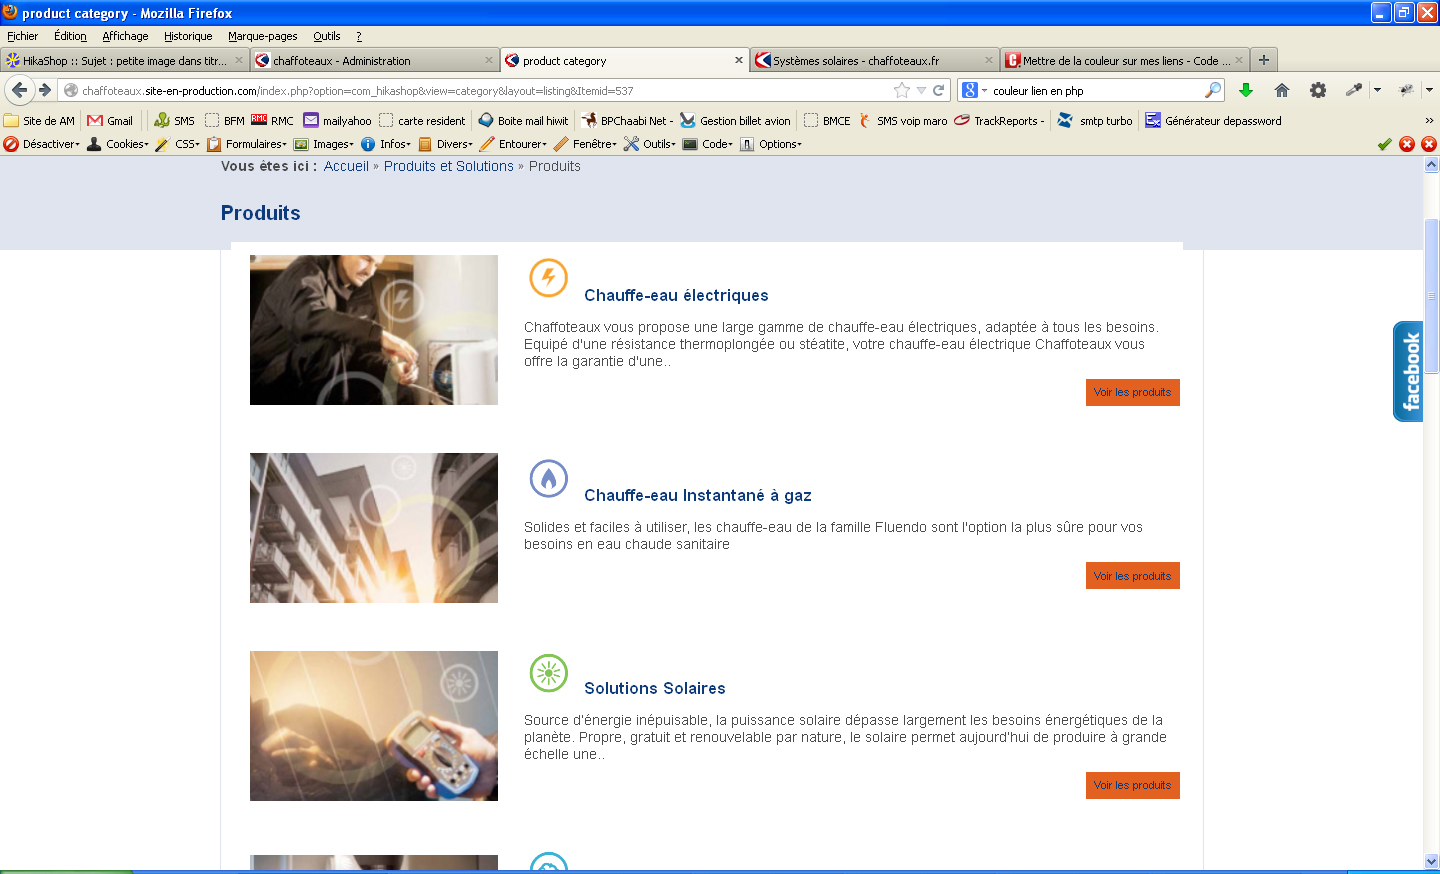Open the TrackReports bookmark
The width and height of the screenshot is (1440, 874).
point(999,121)
